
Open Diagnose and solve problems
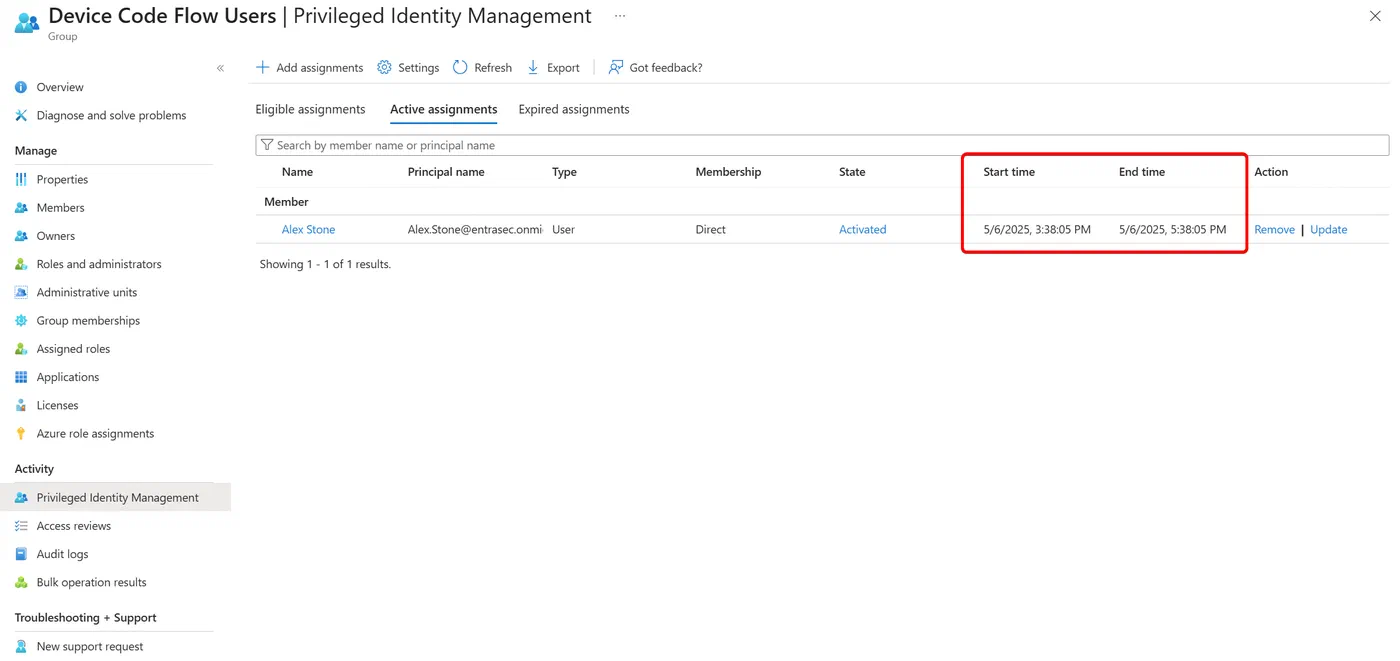coord(111,115)
